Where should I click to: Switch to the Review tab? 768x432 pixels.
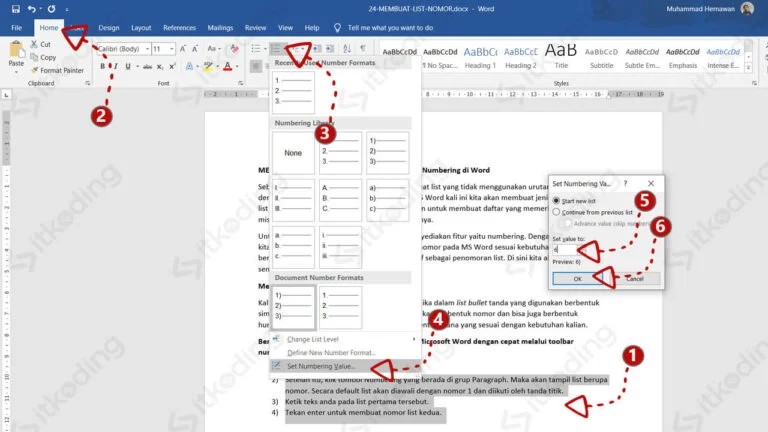[x=255, y=28]
